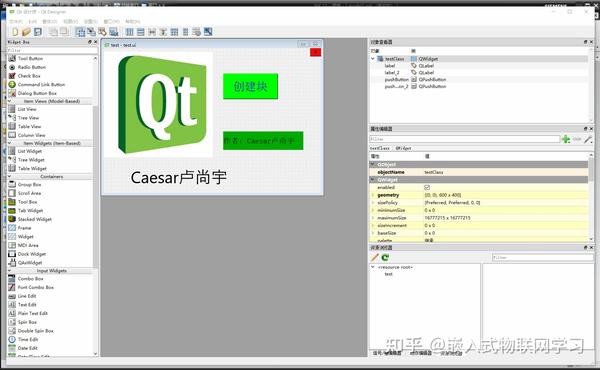
Task: Float the Object Inspector dock panel
Action: pos(585,42)
